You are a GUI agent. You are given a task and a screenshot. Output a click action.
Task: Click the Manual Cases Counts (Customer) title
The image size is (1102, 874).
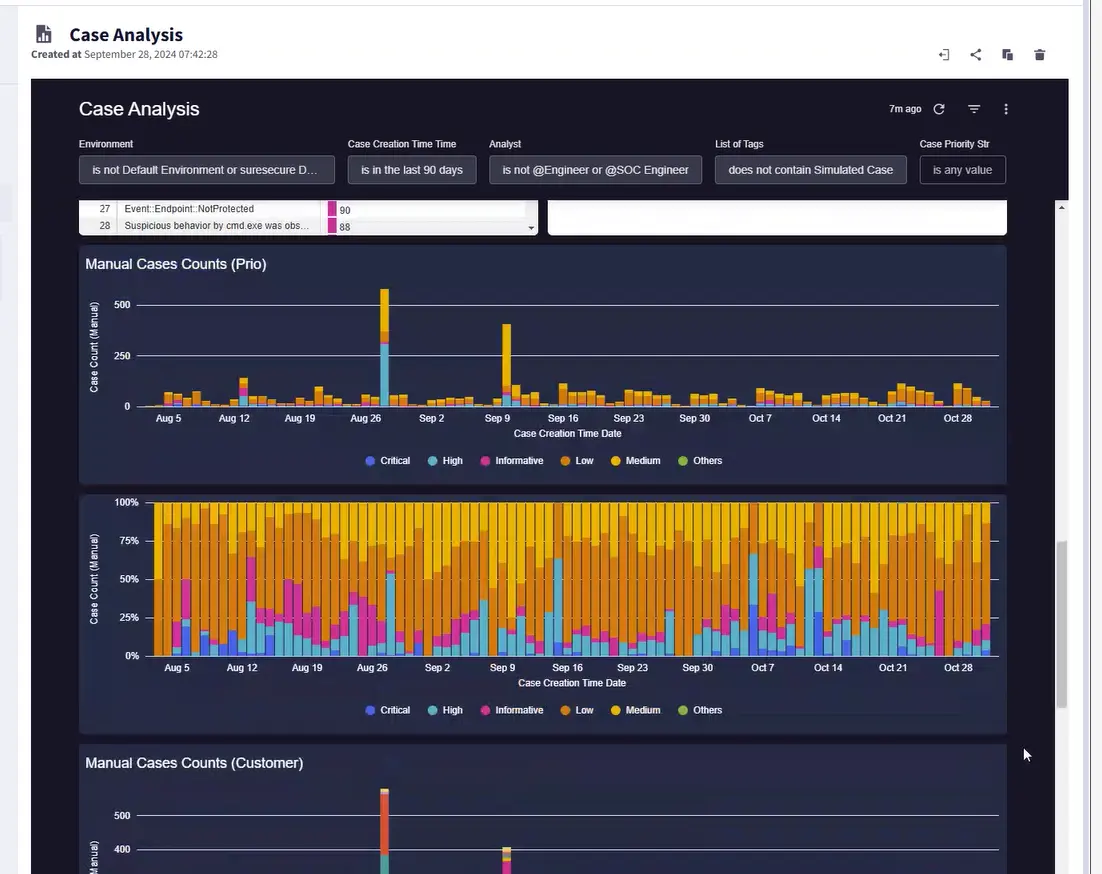(x=194, y=763)
